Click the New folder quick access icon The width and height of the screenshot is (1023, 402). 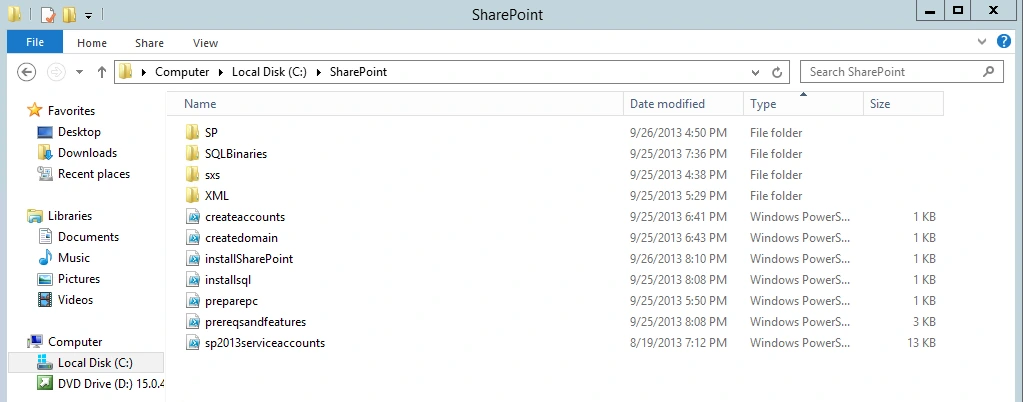[70, 14]
